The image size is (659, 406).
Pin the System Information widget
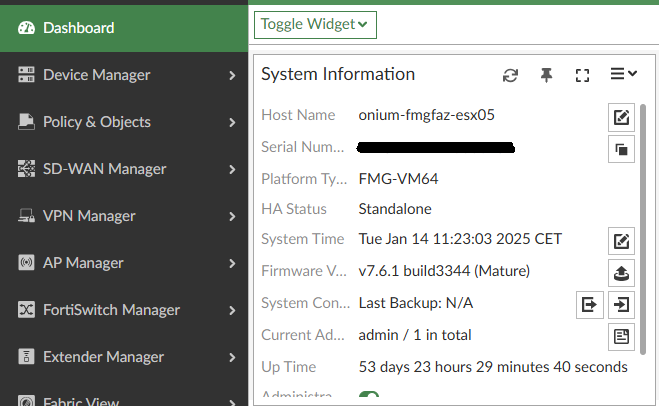(x=547, y=75)
